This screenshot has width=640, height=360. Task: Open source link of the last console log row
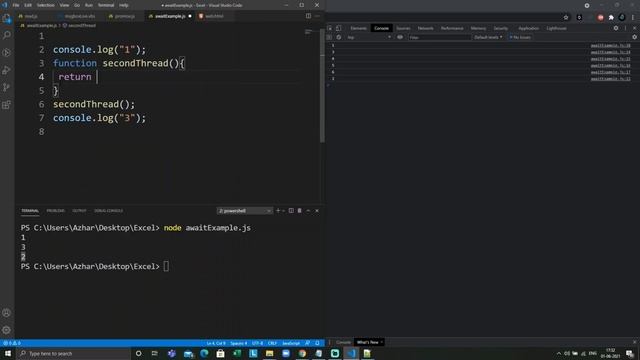[x=611, y=78]
